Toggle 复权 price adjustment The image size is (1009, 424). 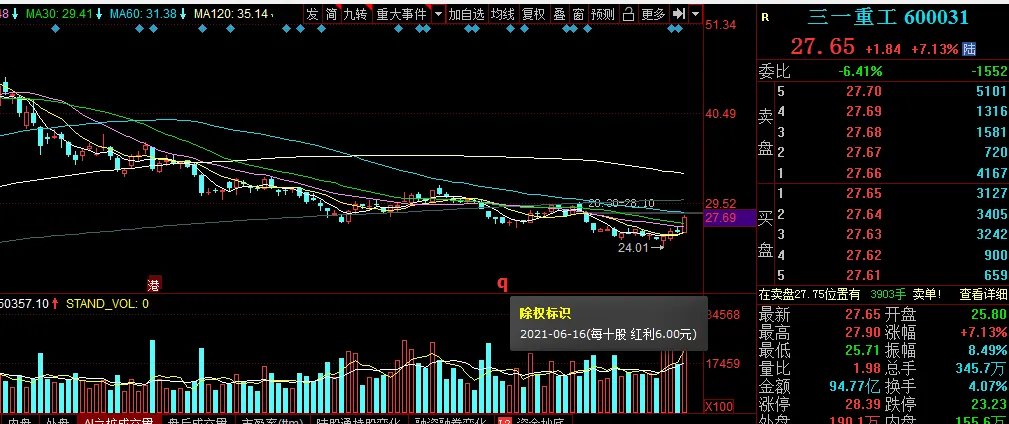point(534,14)
